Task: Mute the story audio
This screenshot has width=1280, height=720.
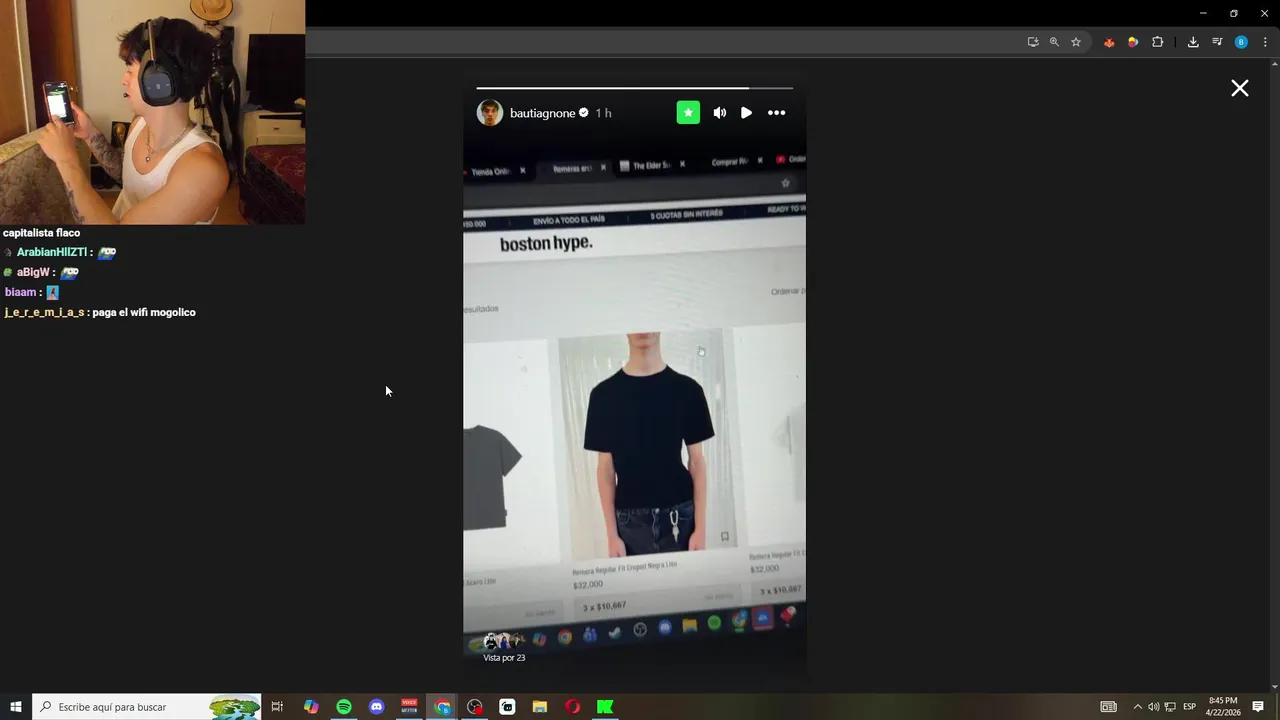Action: [720, 113]
